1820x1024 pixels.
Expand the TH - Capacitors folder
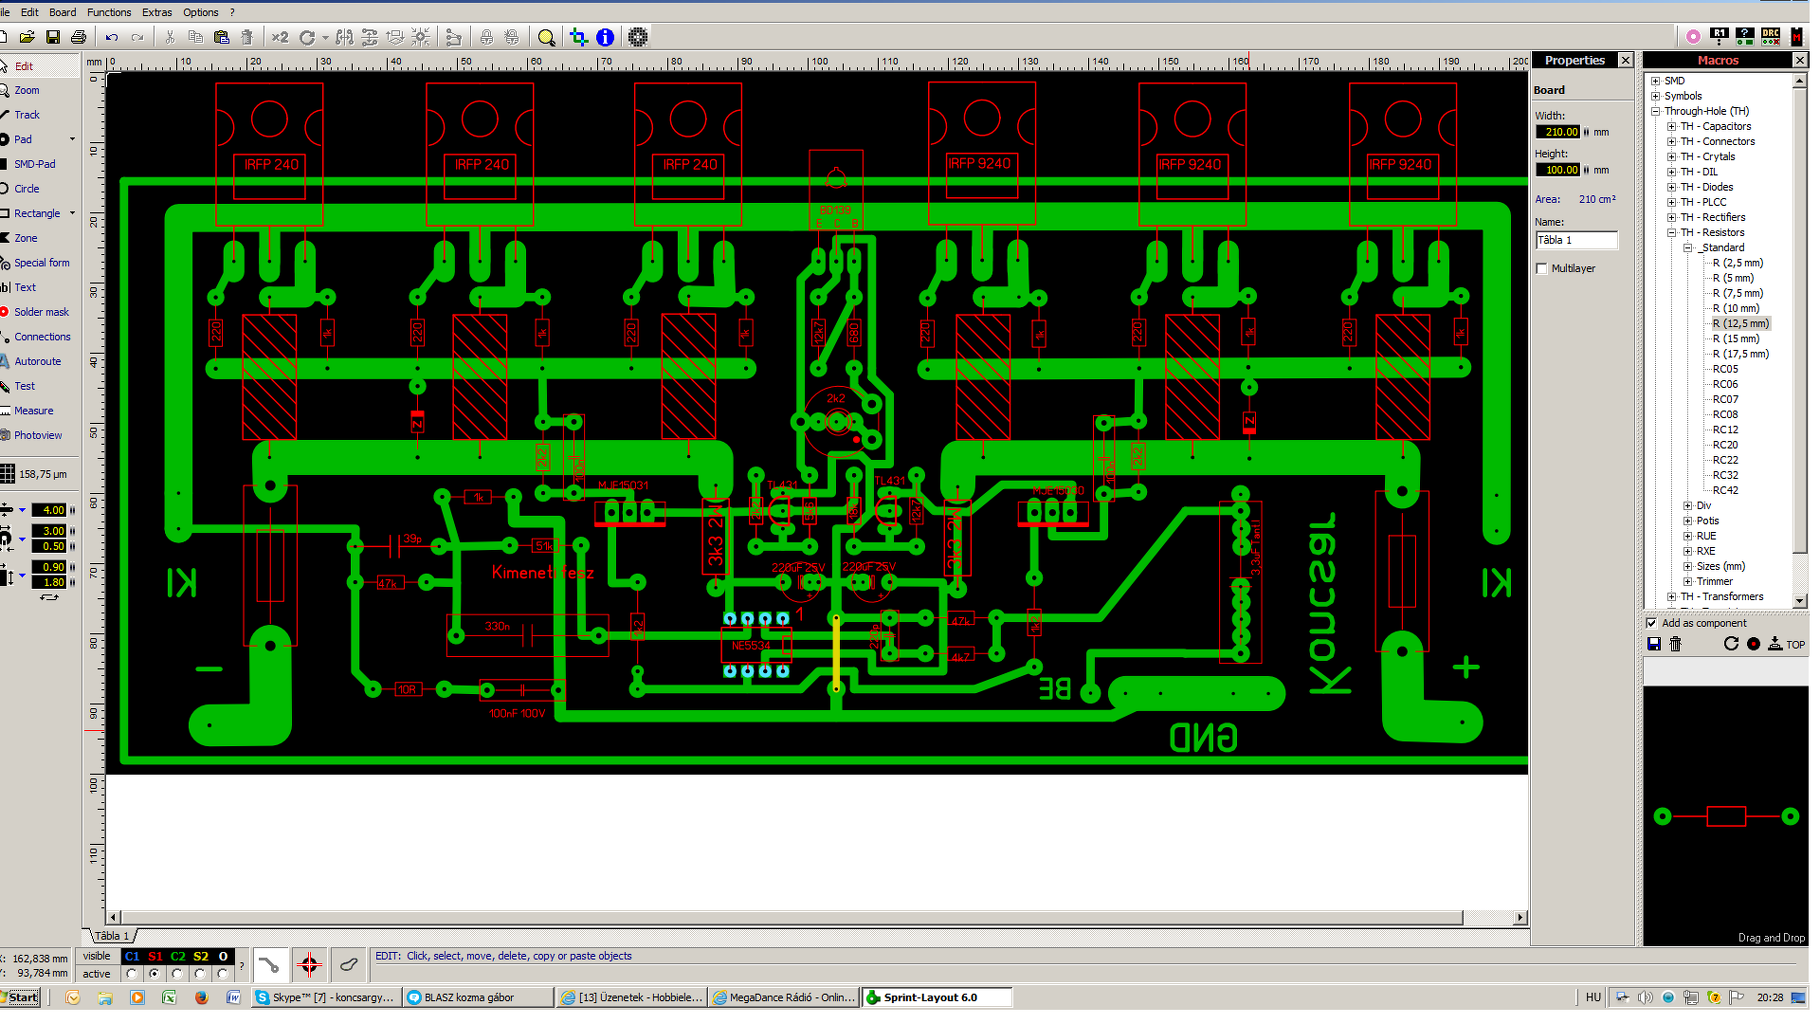[x=1672, y=127]
